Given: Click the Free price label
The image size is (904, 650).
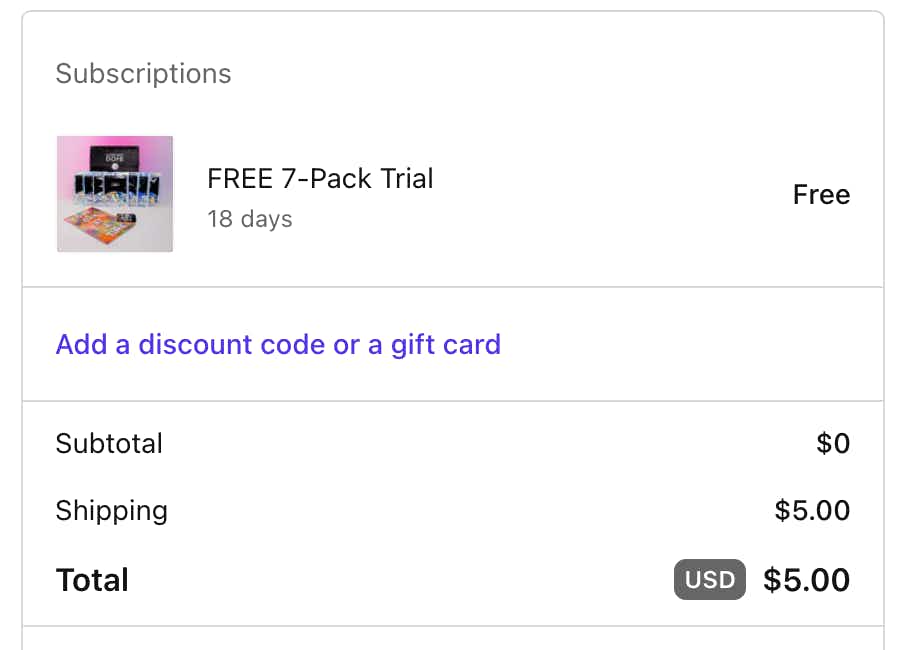Looking at the screenshot, I should (x=822, y=194).
